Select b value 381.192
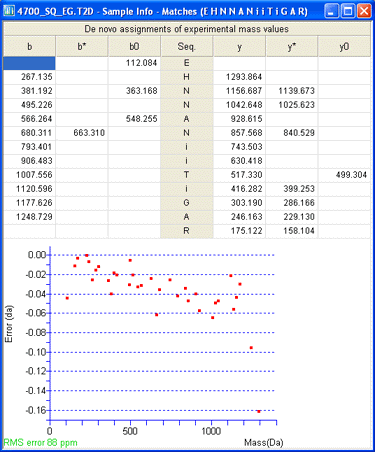 pyautogui.click(x=37, y=91)
